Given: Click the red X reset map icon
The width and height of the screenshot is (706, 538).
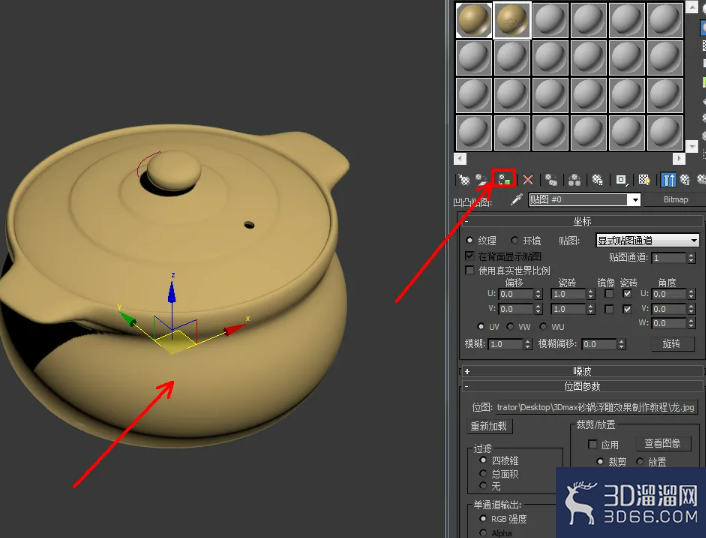Looking at the screenshot, I should coord(528,180).
